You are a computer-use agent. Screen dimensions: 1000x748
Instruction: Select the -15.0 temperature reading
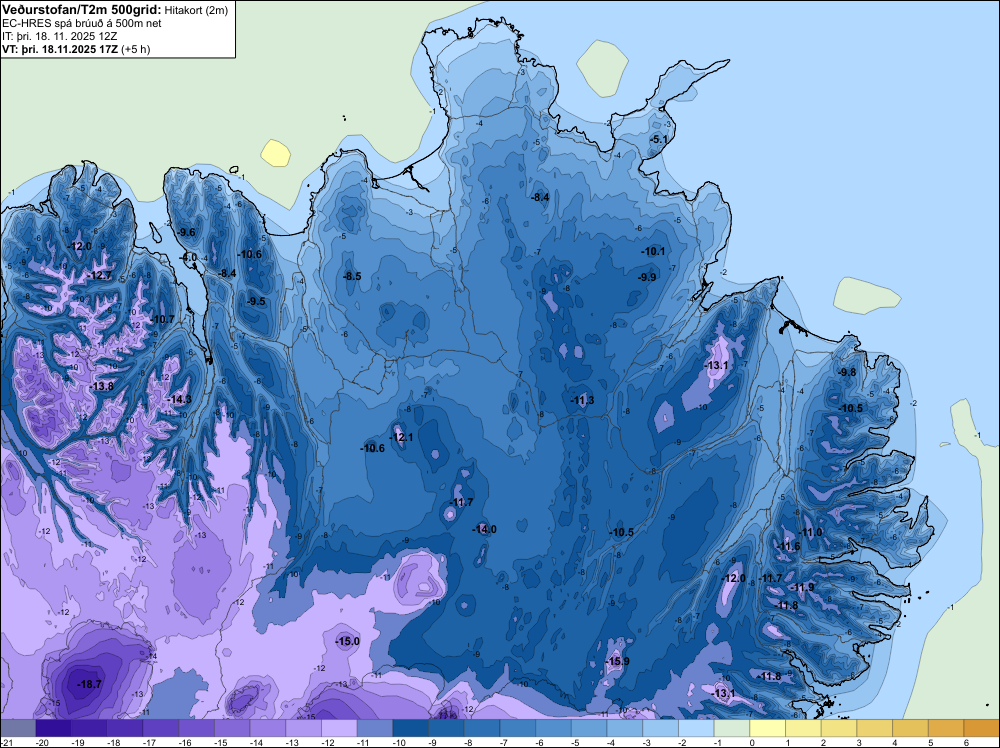pyautogui.click(x=348, y=642)
